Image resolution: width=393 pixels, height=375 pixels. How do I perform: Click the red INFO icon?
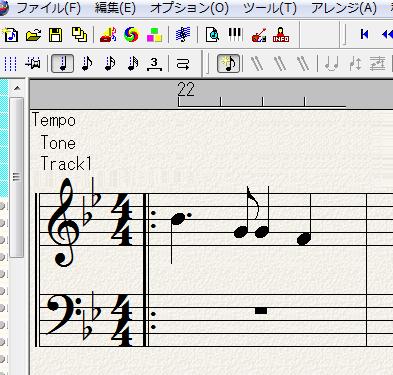(x=281, y=35)
